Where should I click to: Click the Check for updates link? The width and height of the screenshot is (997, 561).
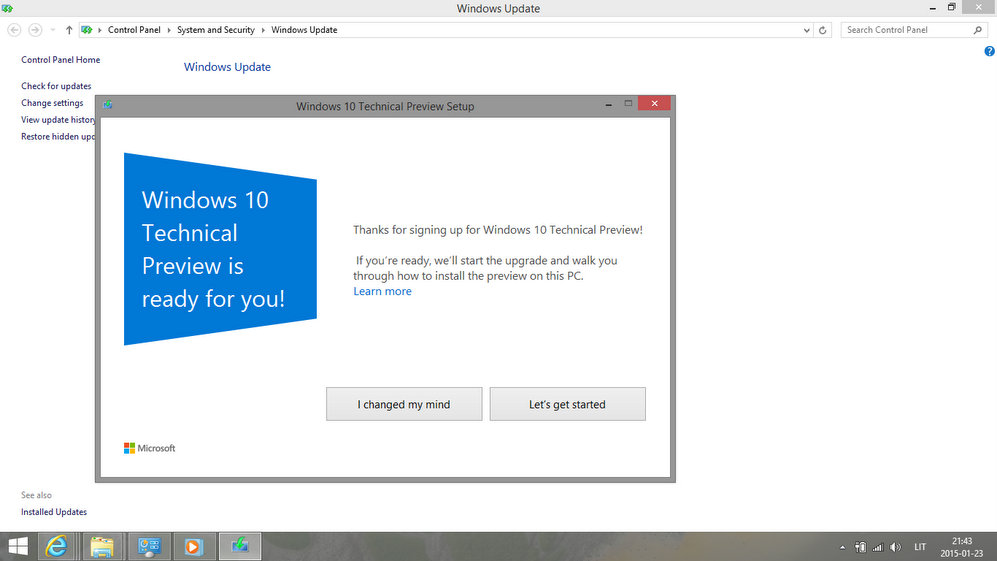[56, 86]
